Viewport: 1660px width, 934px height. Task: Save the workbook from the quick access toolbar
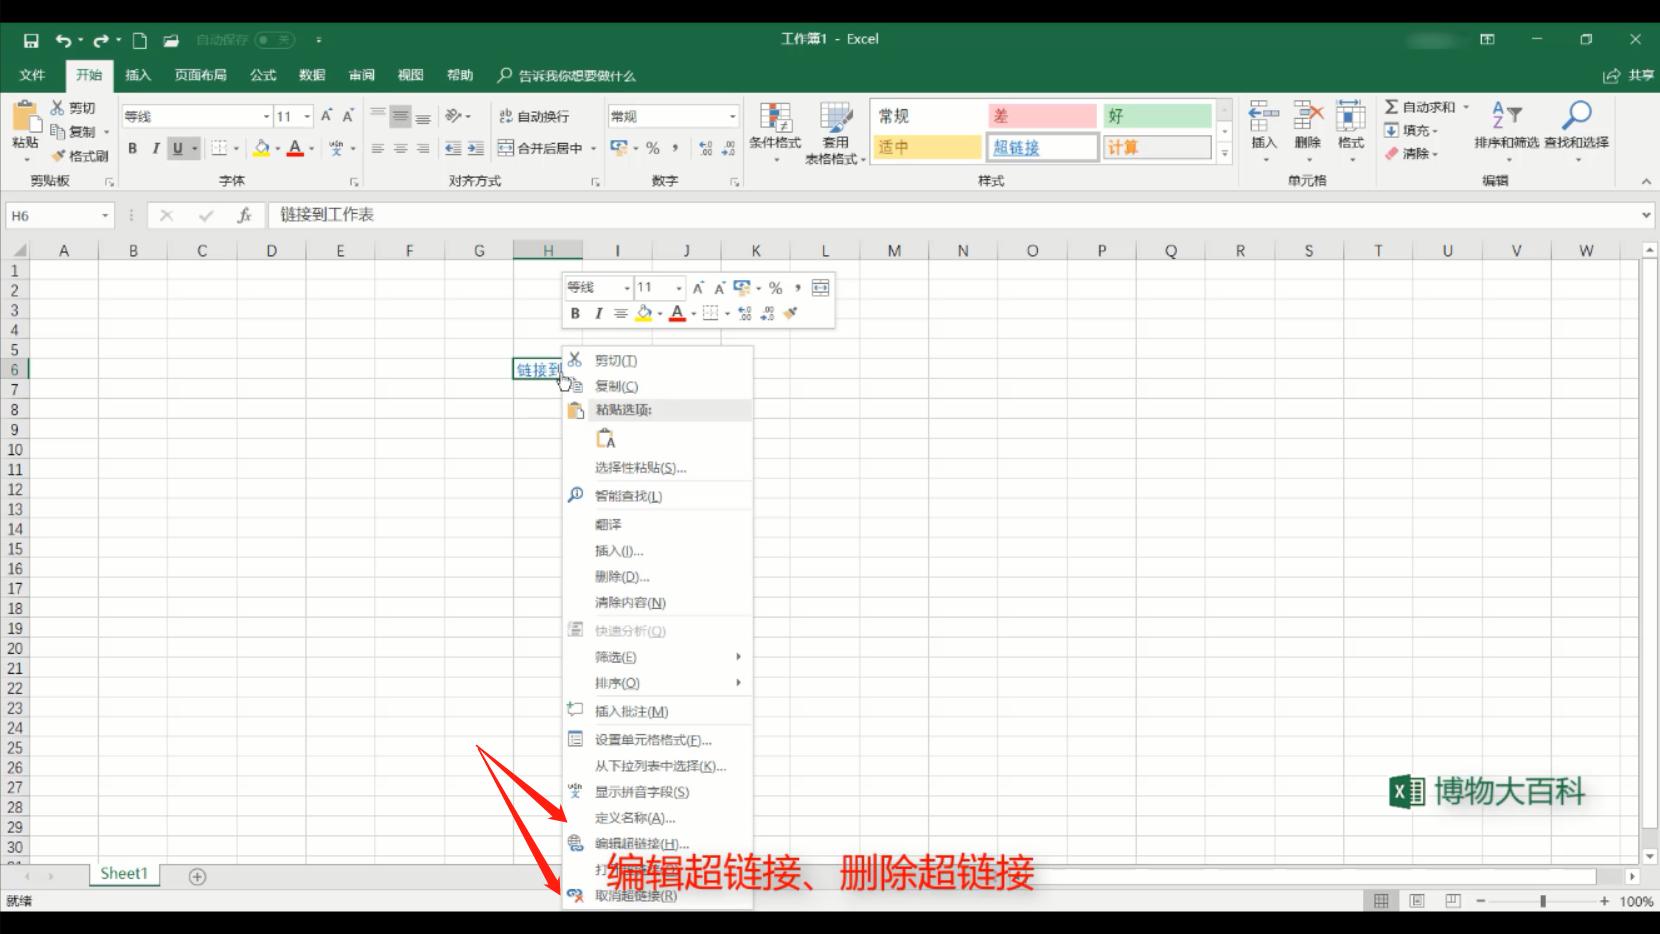tap(31, 40)
